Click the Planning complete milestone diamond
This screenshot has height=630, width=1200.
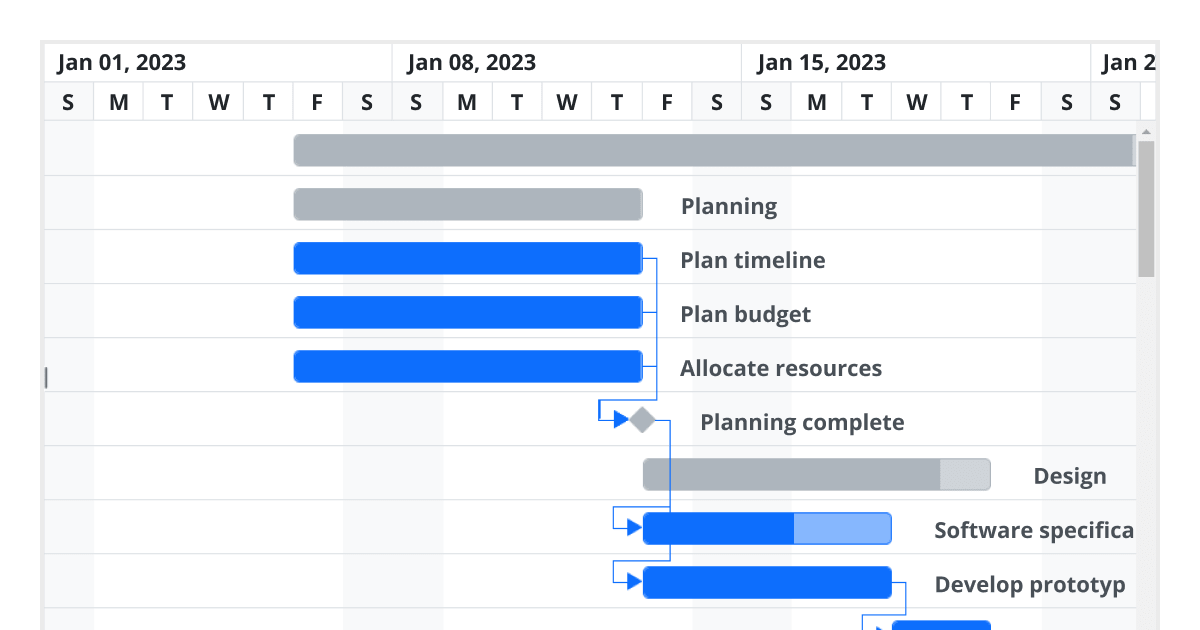pyautogui.click(x=642, y=420)
